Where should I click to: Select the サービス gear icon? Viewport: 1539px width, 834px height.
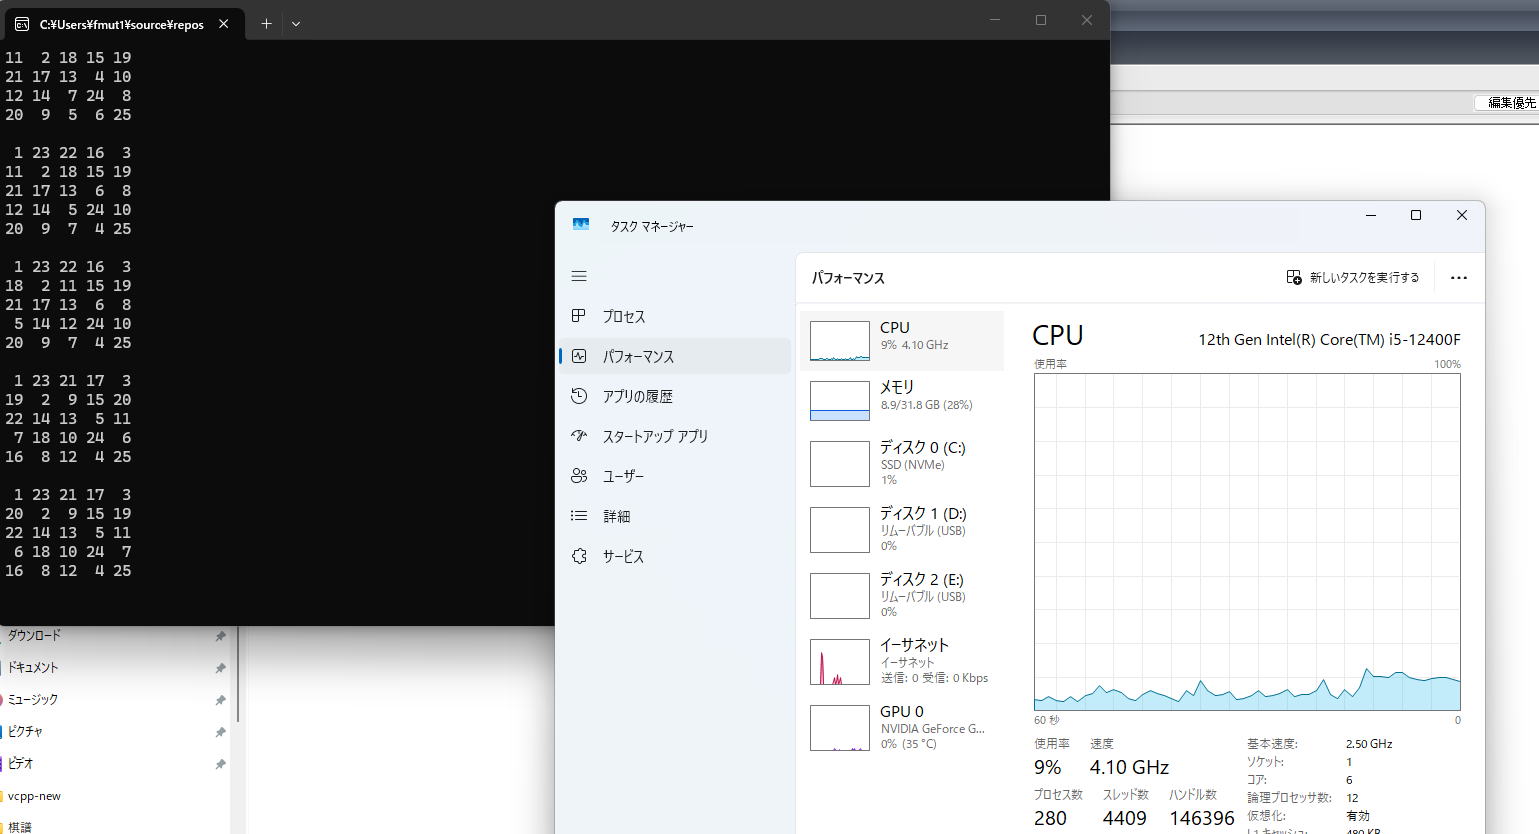579,556
